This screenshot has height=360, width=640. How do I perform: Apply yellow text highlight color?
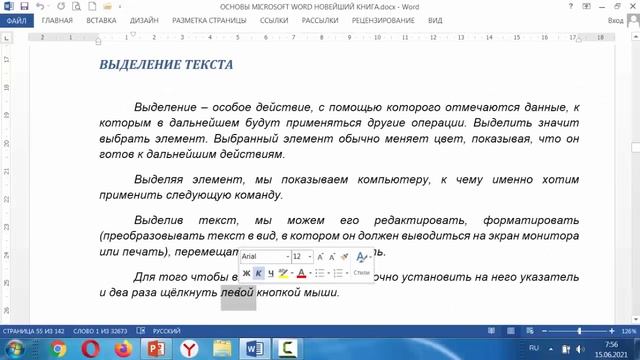(283, 273)
